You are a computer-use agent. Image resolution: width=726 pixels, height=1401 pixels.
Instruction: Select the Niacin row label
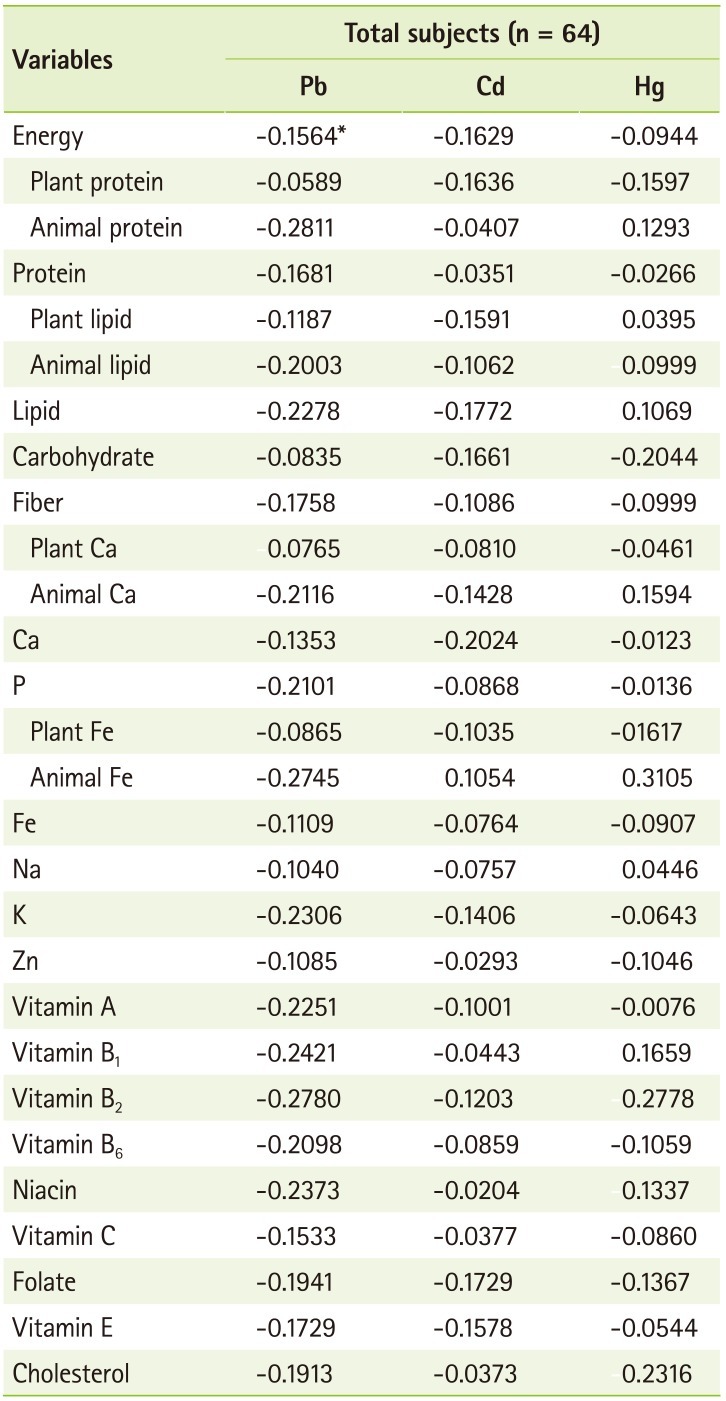coord(45,1190)
